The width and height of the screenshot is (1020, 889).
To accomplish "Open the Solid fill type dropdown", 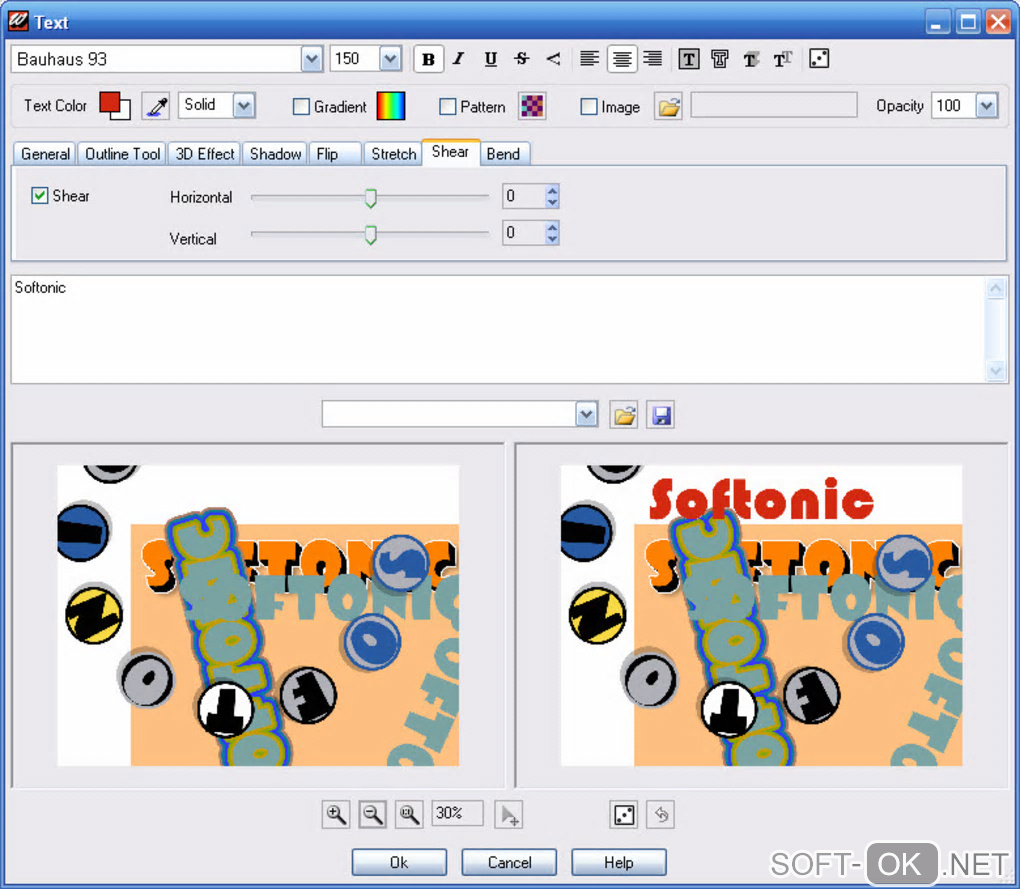I will 244,105.
